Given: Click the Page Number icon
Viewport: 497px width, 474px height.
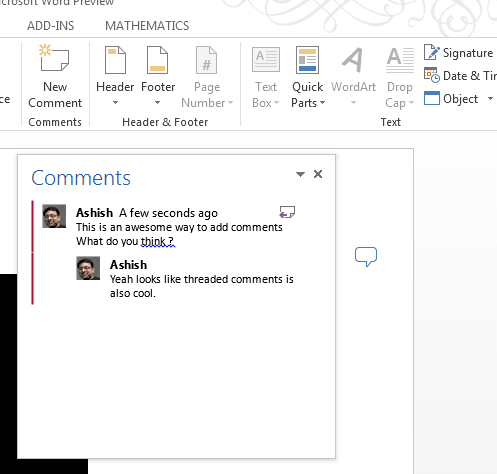Looking at the screenshot, I should tap(206, 60).
